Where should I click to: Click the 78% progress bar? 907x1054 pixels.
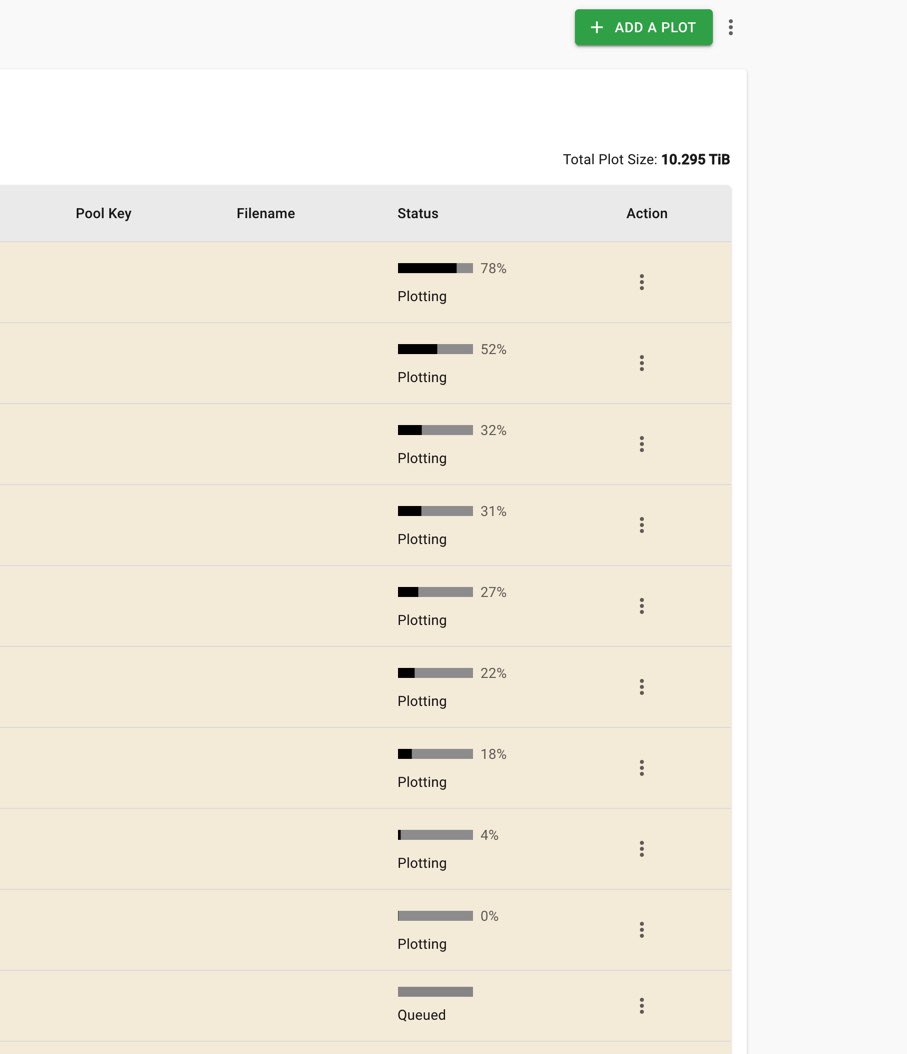click(x=436, y=268)
